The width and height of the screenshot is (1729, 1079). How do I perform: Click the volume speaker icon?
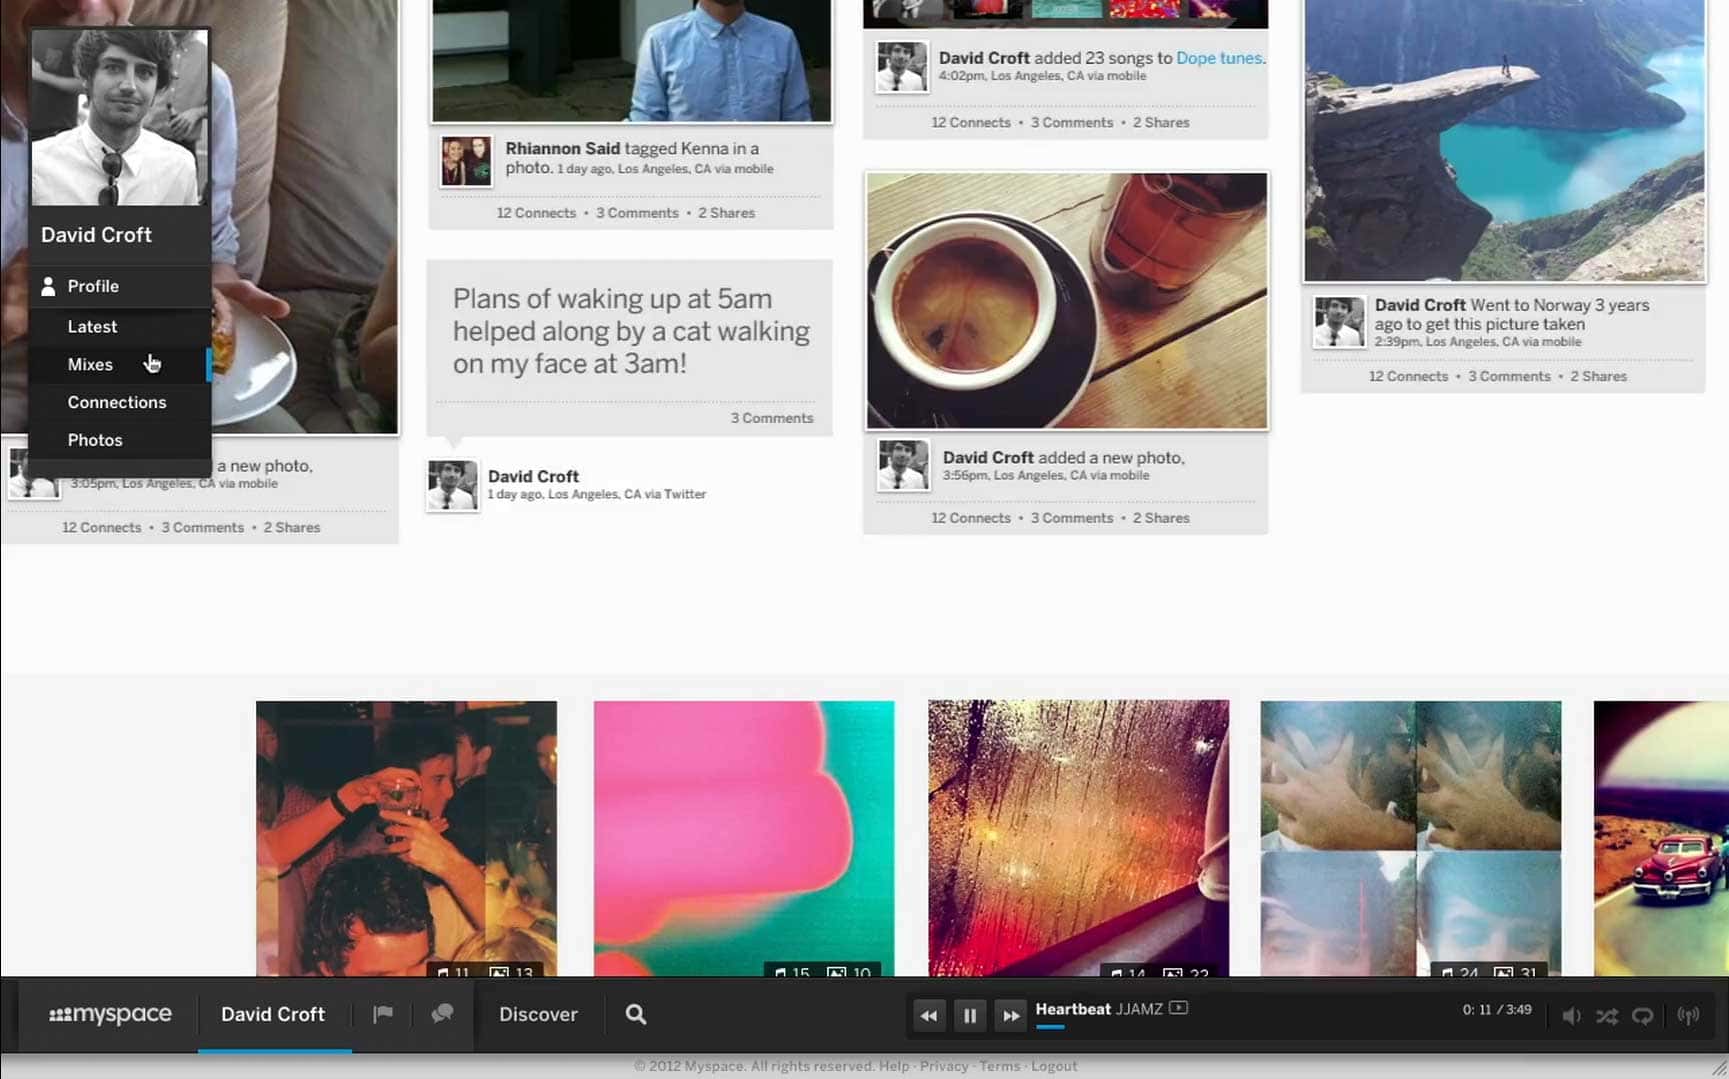[x=1571, y=1016]
